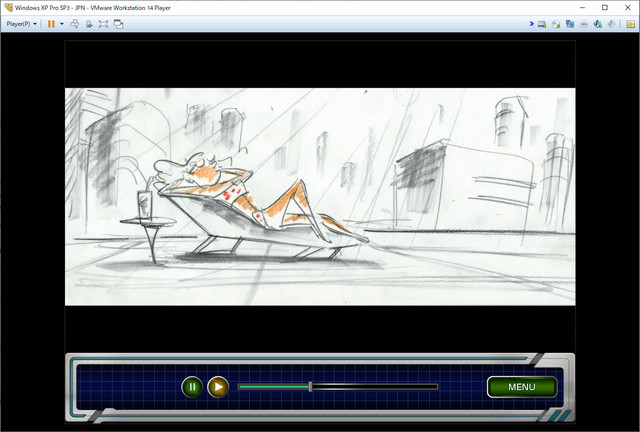Click the printer device icon

584,24
